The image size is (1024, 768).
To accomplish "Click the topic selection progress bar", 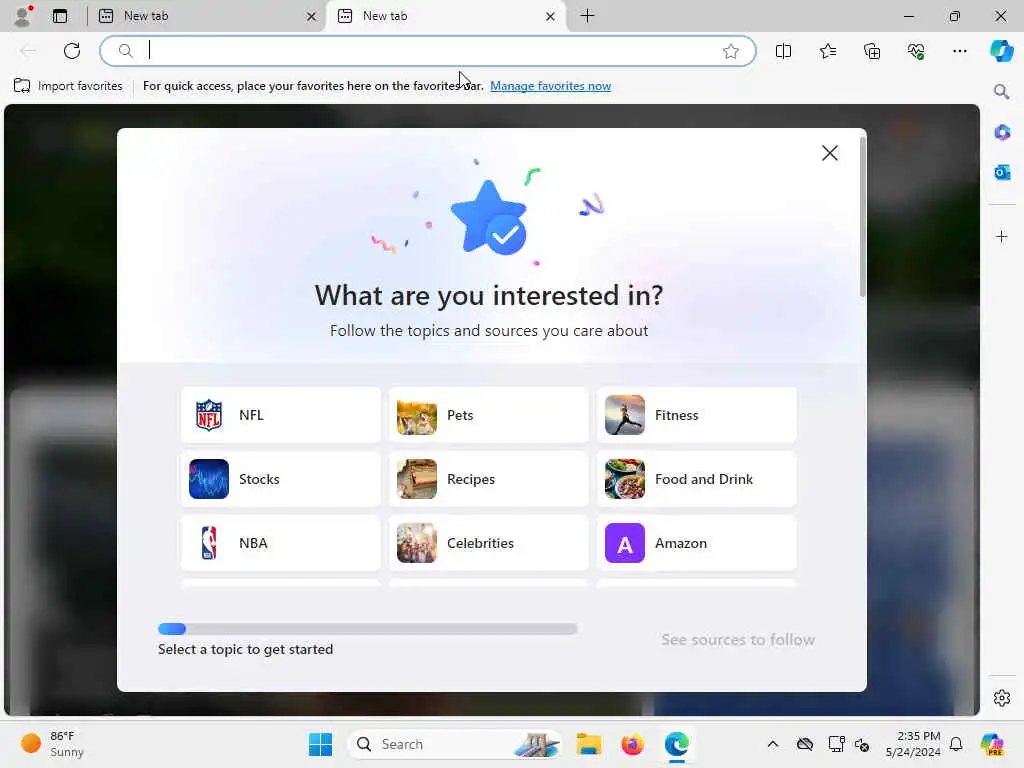I will click(x=368, y=629).
